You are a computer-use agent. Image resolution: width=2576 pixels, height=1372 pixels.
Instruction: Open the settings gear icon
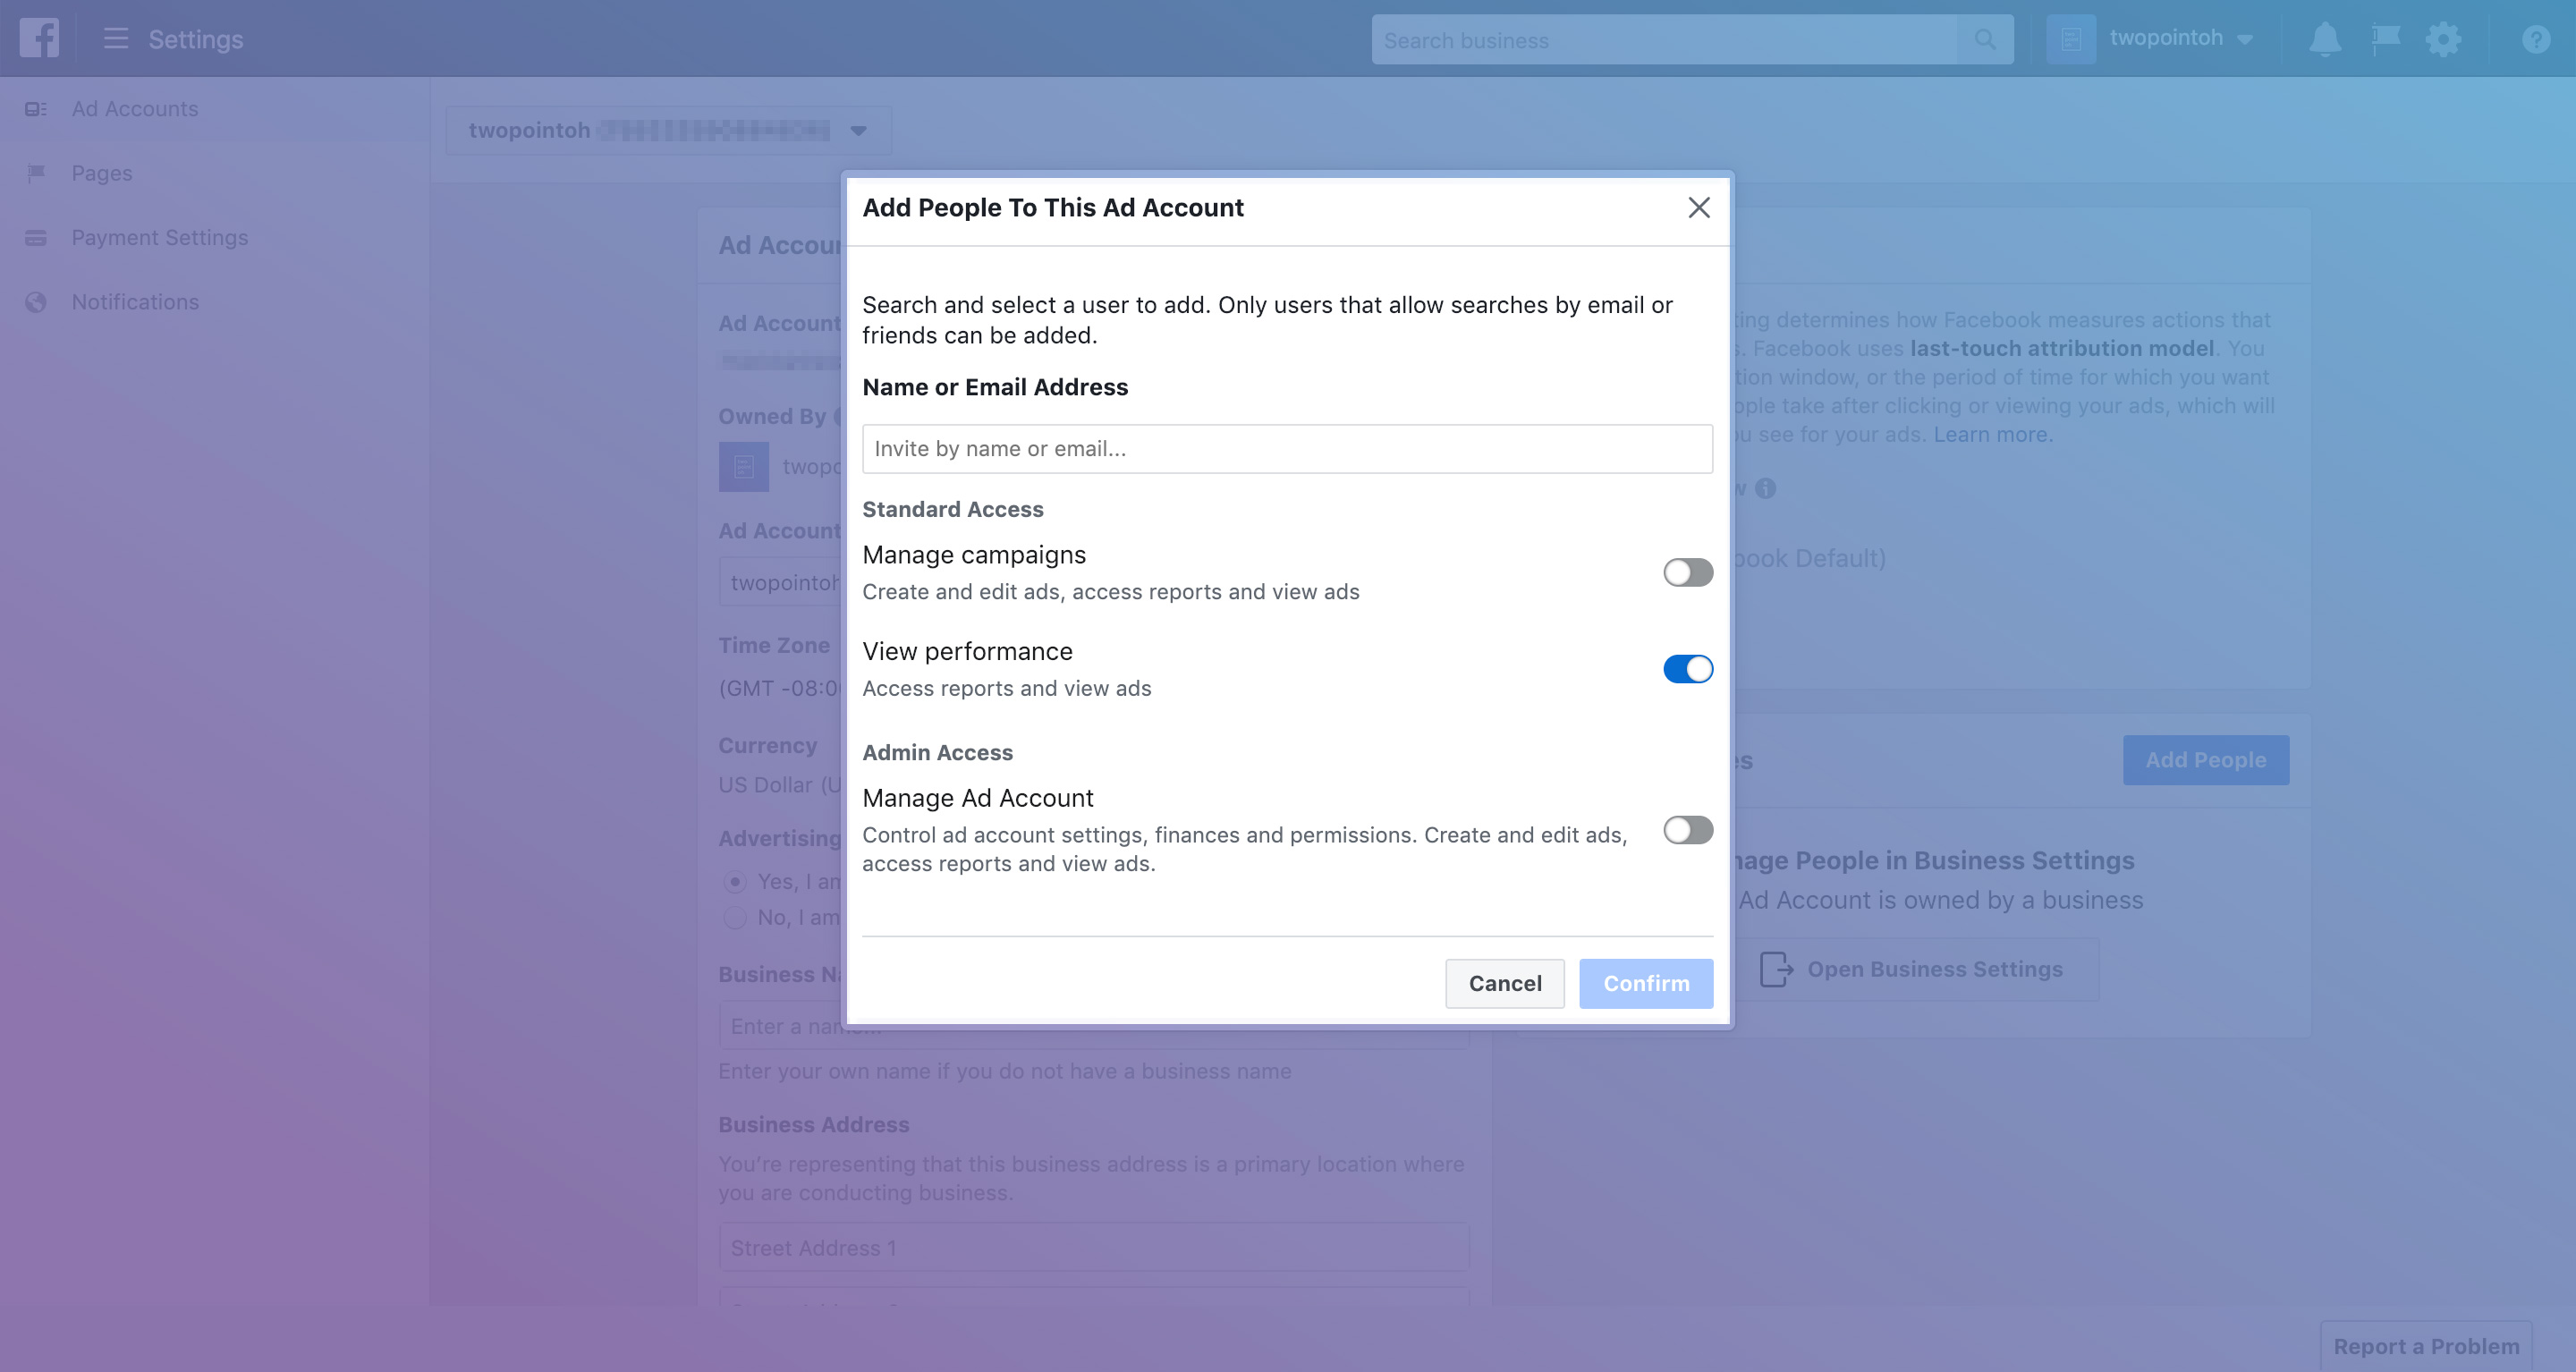point(2443,40)
